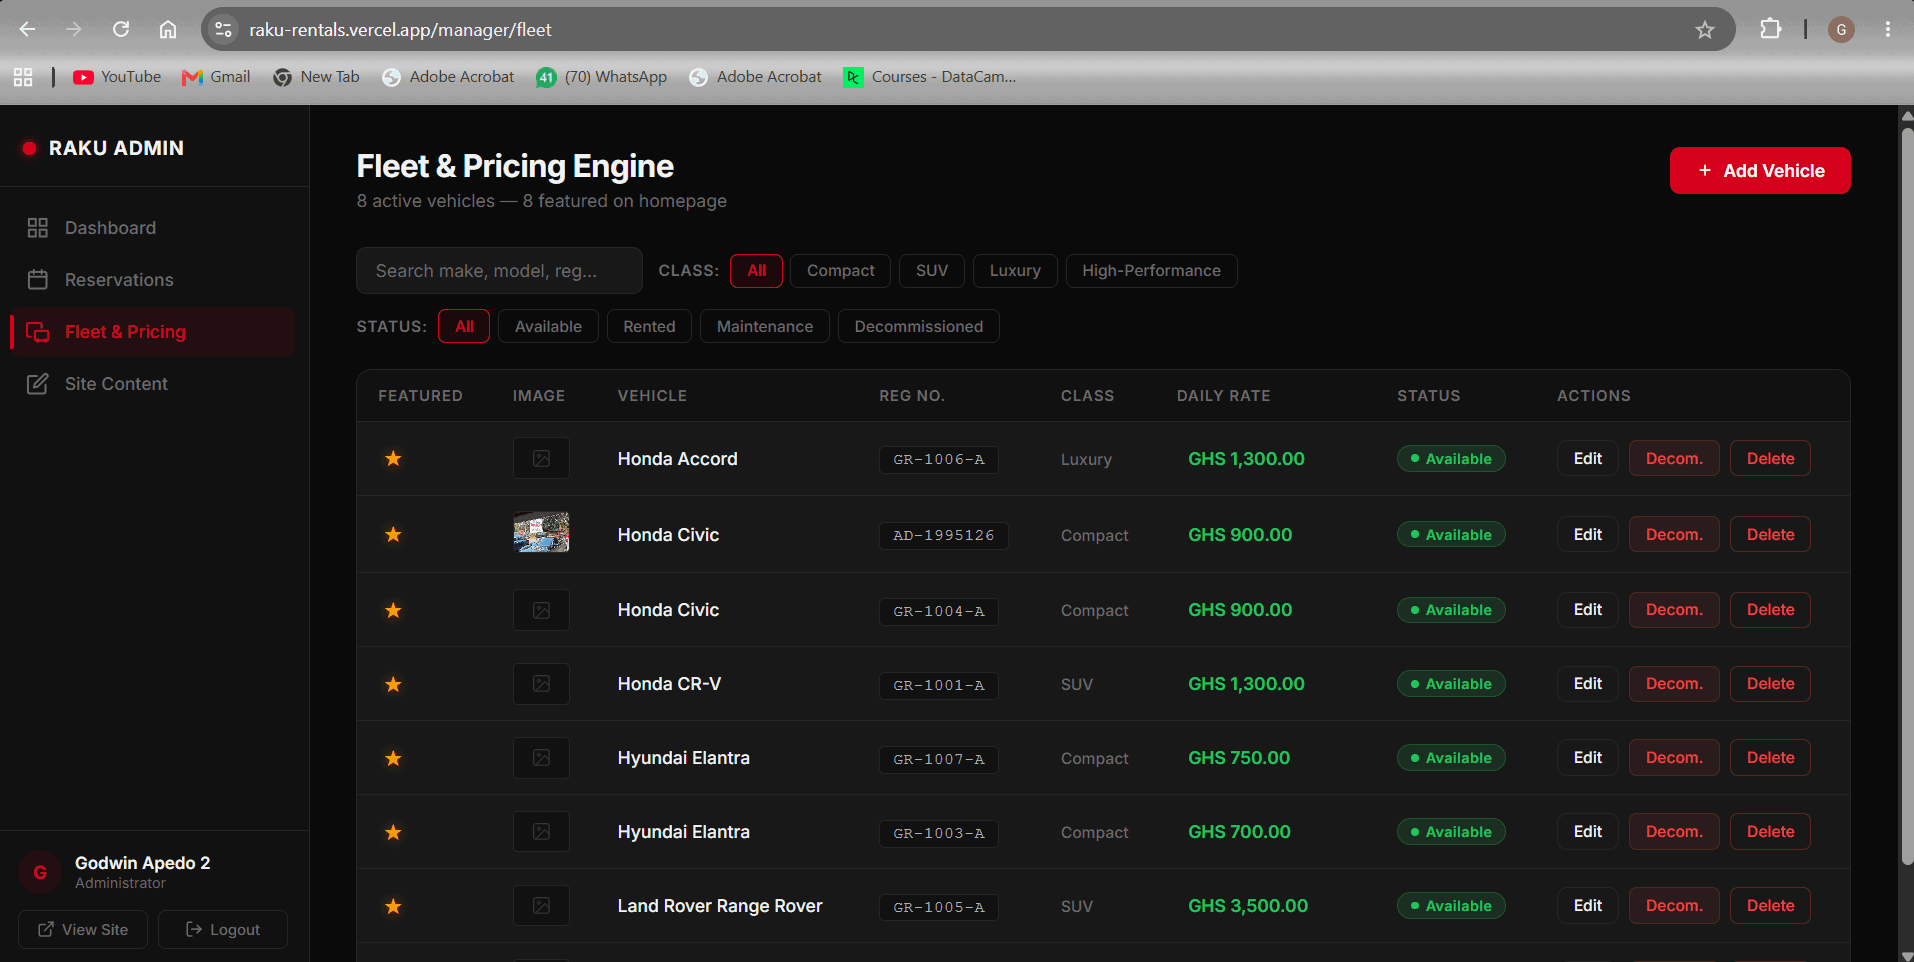Click registration number GR-1006-A
Image resolution: width=1914 pixels, height=962 pixels.
(939, 459)
